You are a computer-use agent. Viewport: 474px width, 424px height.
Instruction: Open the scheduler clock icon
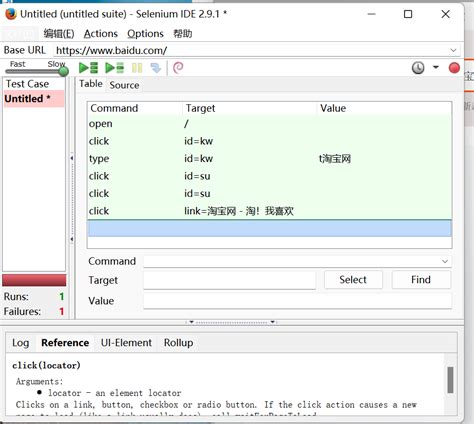coord(418,68)
